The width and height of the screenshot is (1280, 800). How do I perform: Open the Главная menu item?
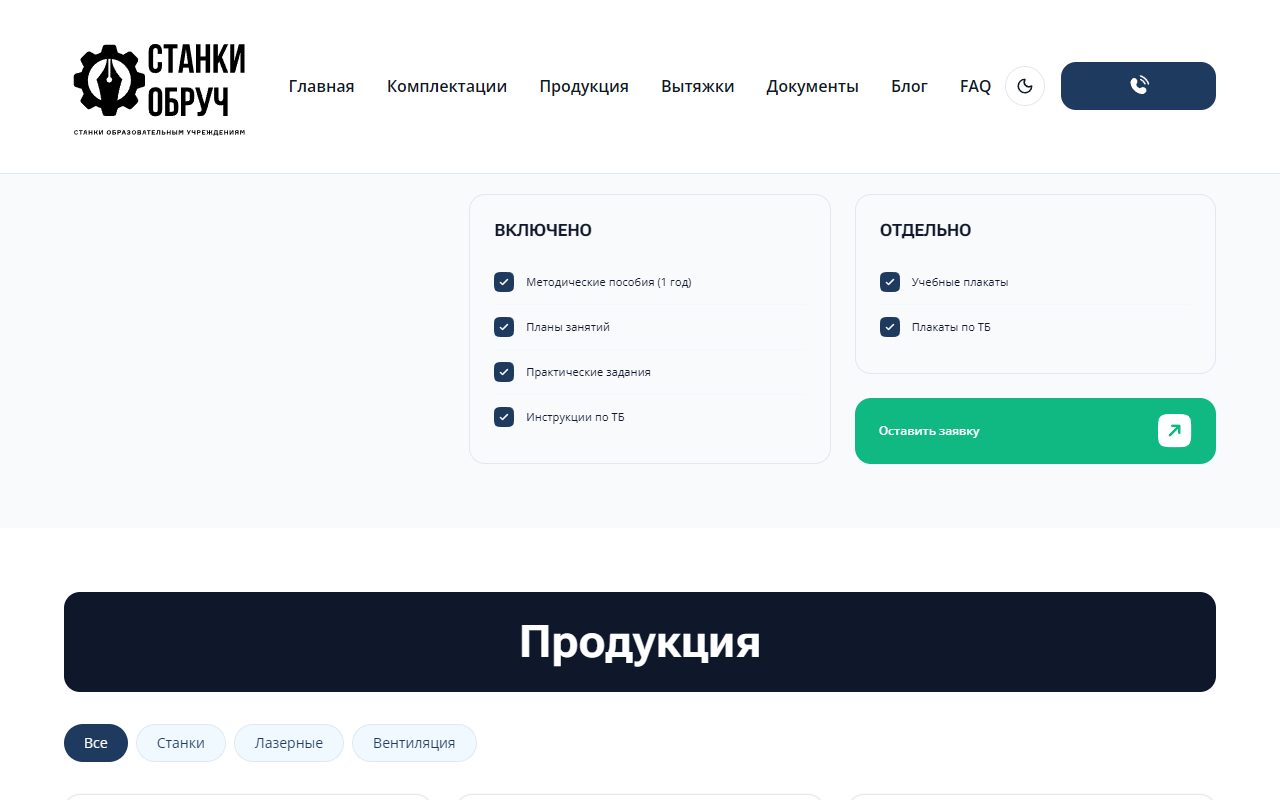pos(321,86)
